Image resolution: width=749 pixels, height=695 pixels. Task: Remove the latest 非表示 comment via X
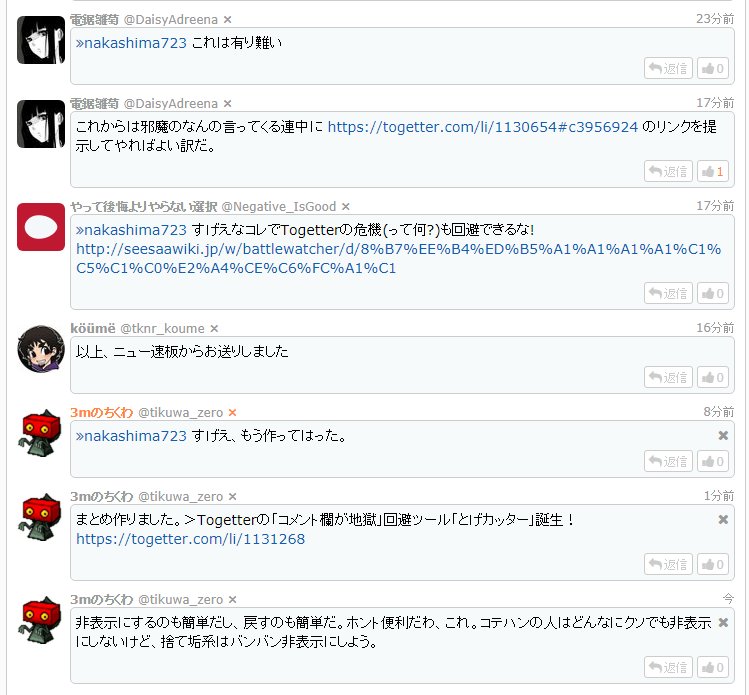point(723,623)
